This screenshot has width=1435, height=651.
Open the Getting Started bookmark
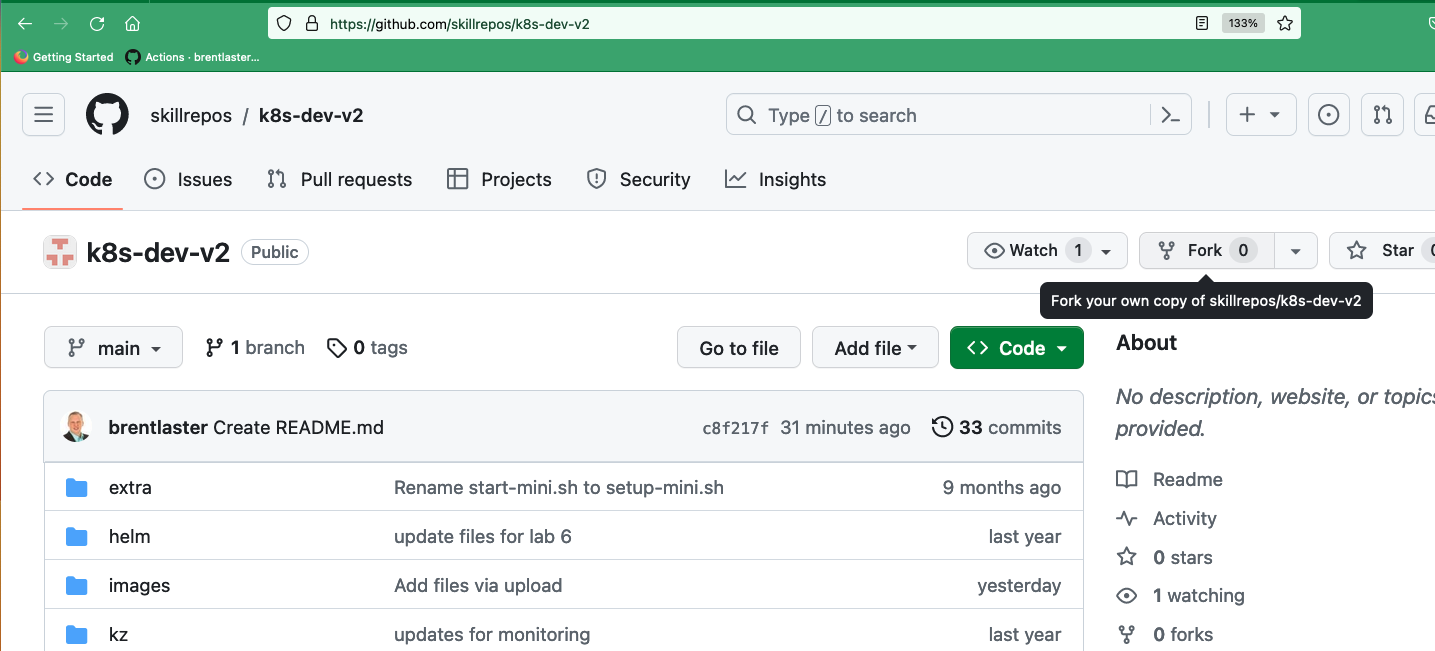click(64, 57)
